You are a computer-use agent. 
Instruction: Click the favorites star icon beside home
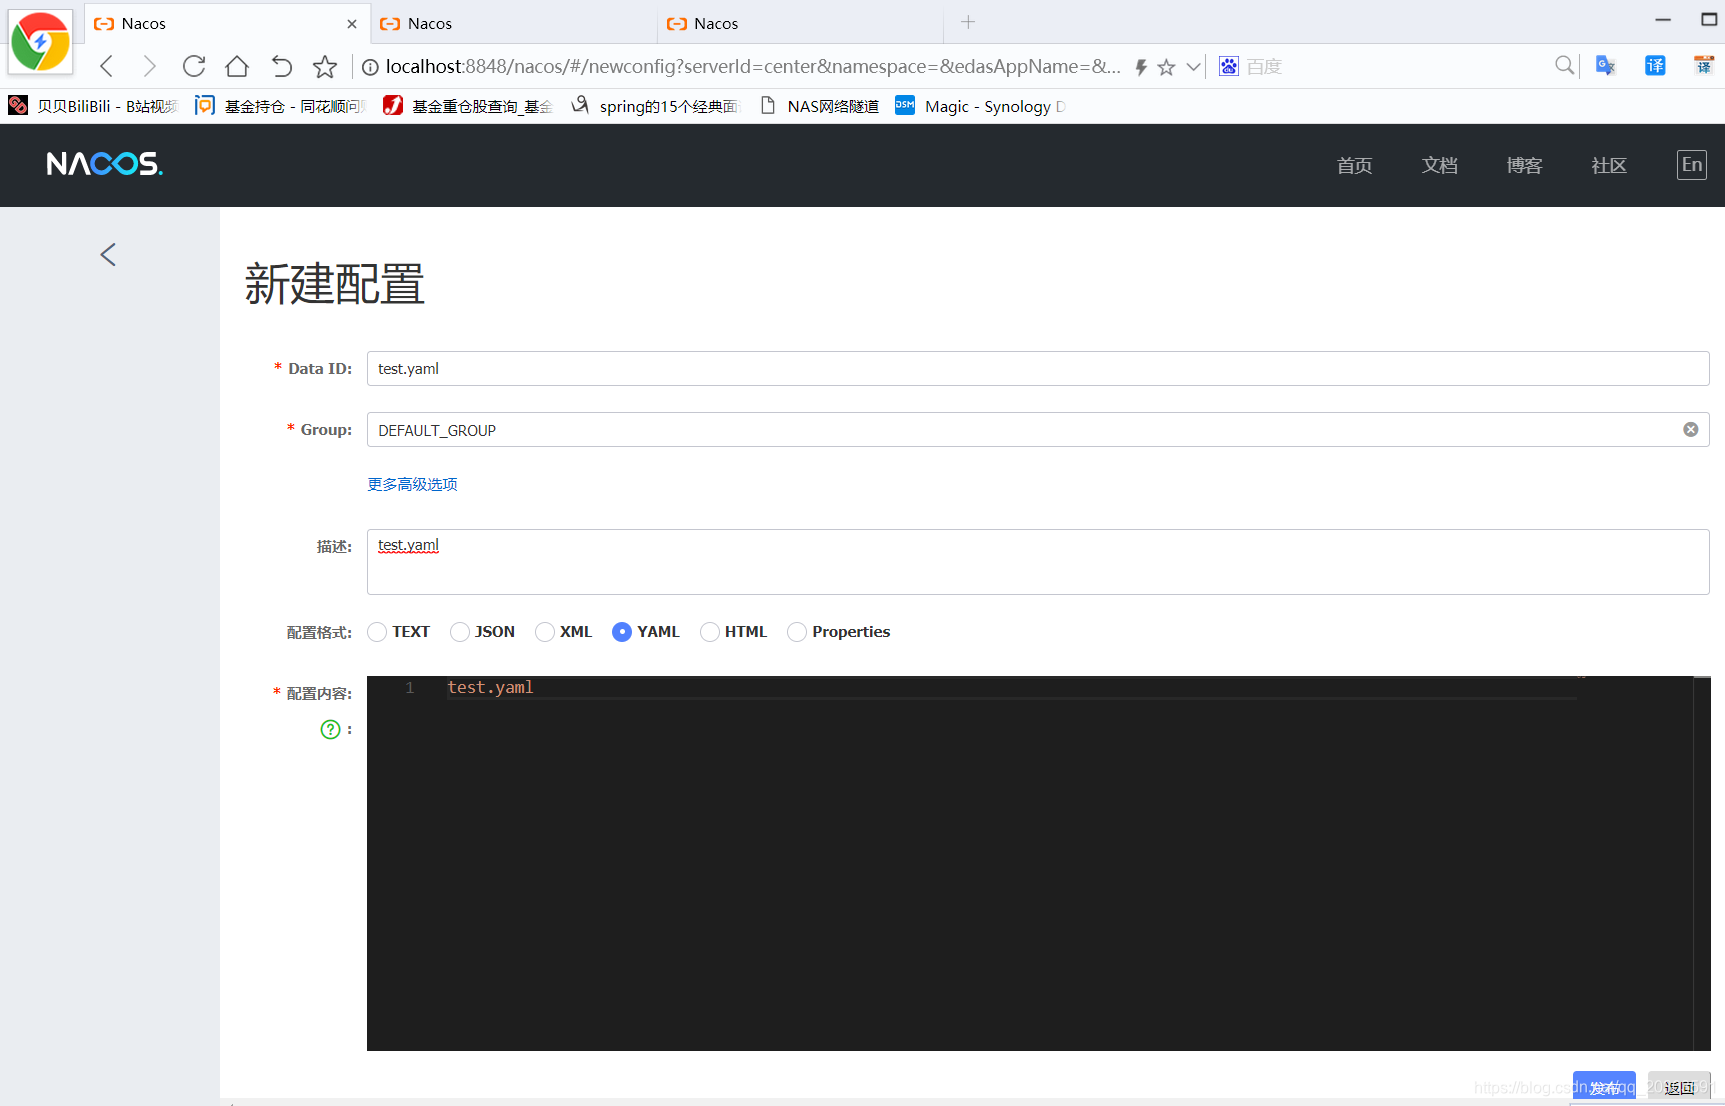[x=325, y=67]
